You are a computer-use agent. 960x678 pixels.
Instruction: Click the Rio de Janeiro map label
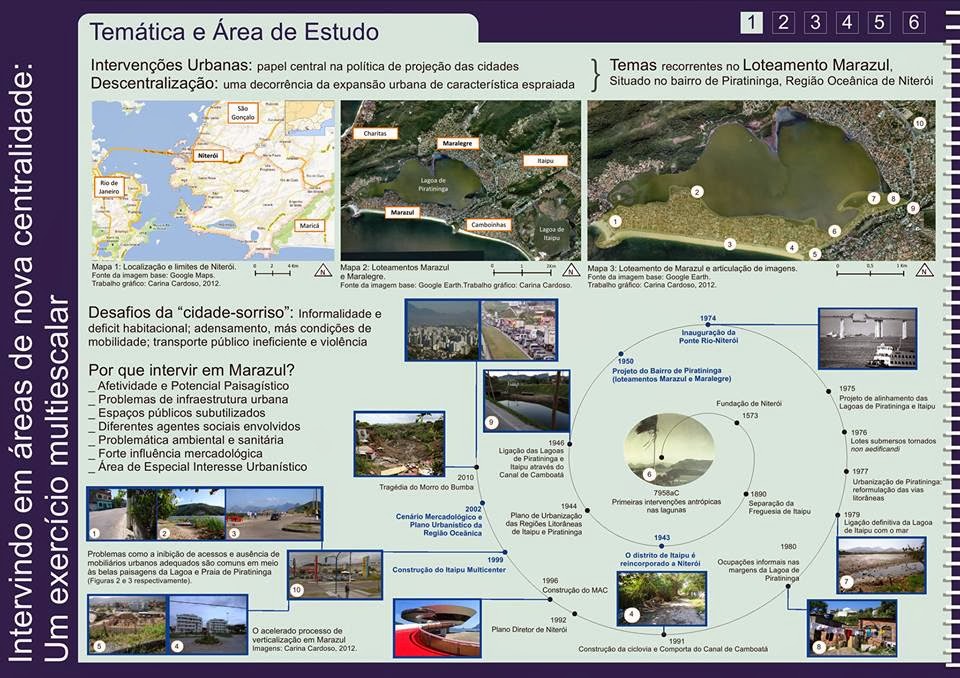(109, 187)
